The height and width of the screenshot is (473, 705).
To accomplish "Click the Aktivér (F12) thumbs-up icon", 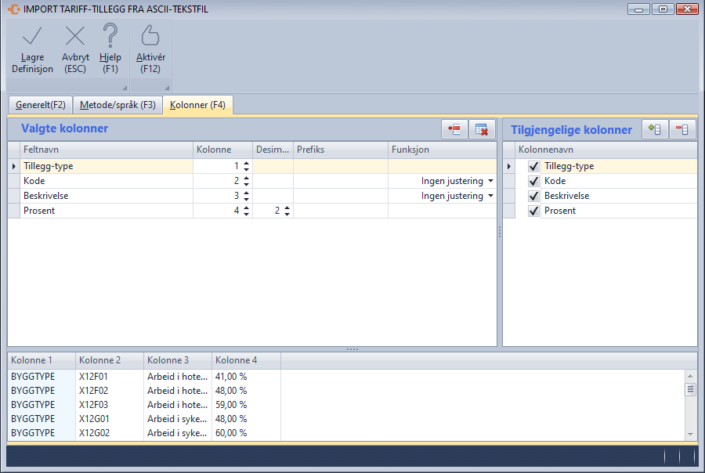I will pos(150,37).
